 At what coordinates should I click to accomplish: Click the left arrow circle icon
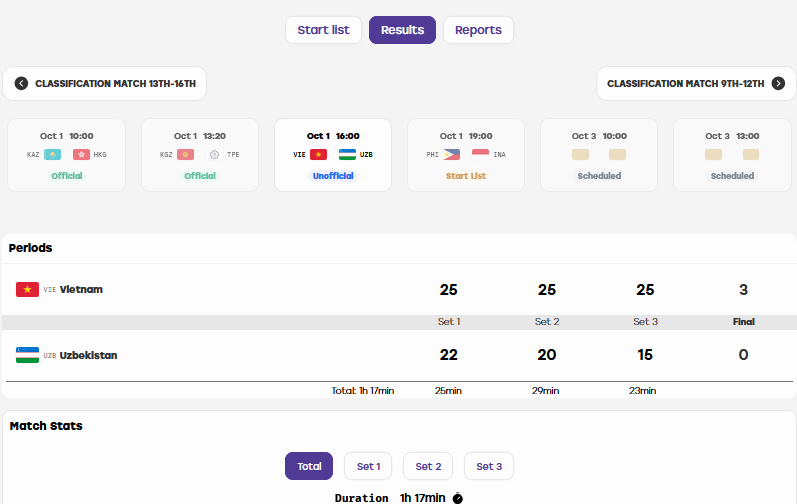(21, 83)
